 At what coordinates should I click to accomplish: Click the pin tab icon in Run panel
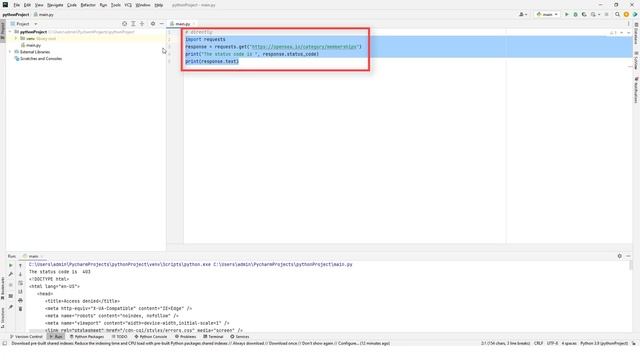pyautogui.click(x=11, y=307)
